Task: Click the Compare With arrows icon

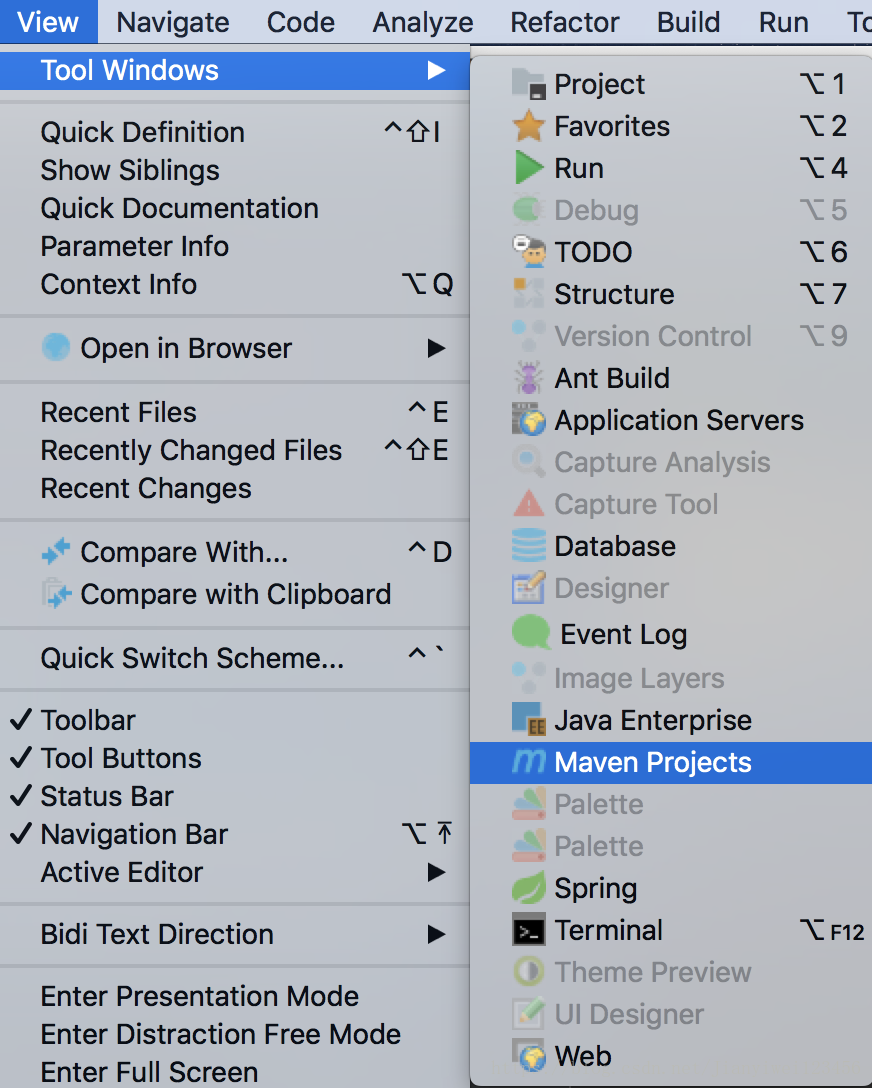Action: (x=56, y=552)
